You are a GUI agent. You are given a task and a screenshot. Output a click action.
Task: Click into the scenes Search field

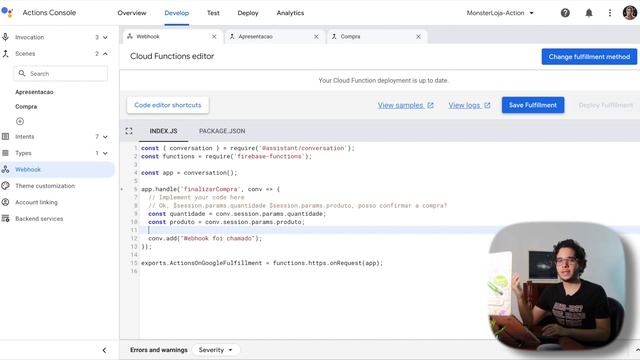[x=61, y=73]
